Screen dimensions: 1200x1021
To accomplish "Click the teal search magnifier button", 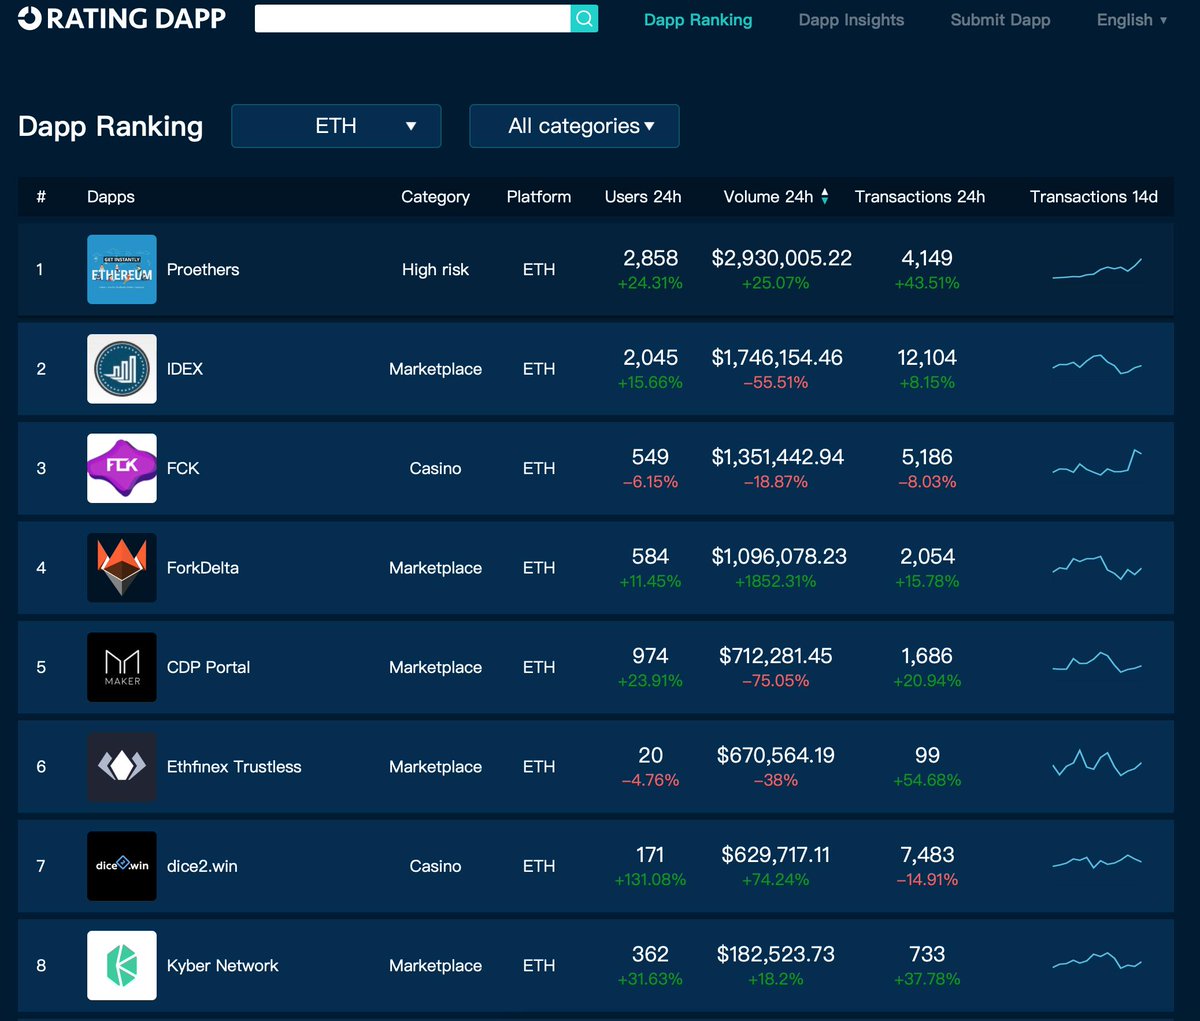I will pos(584,18).
